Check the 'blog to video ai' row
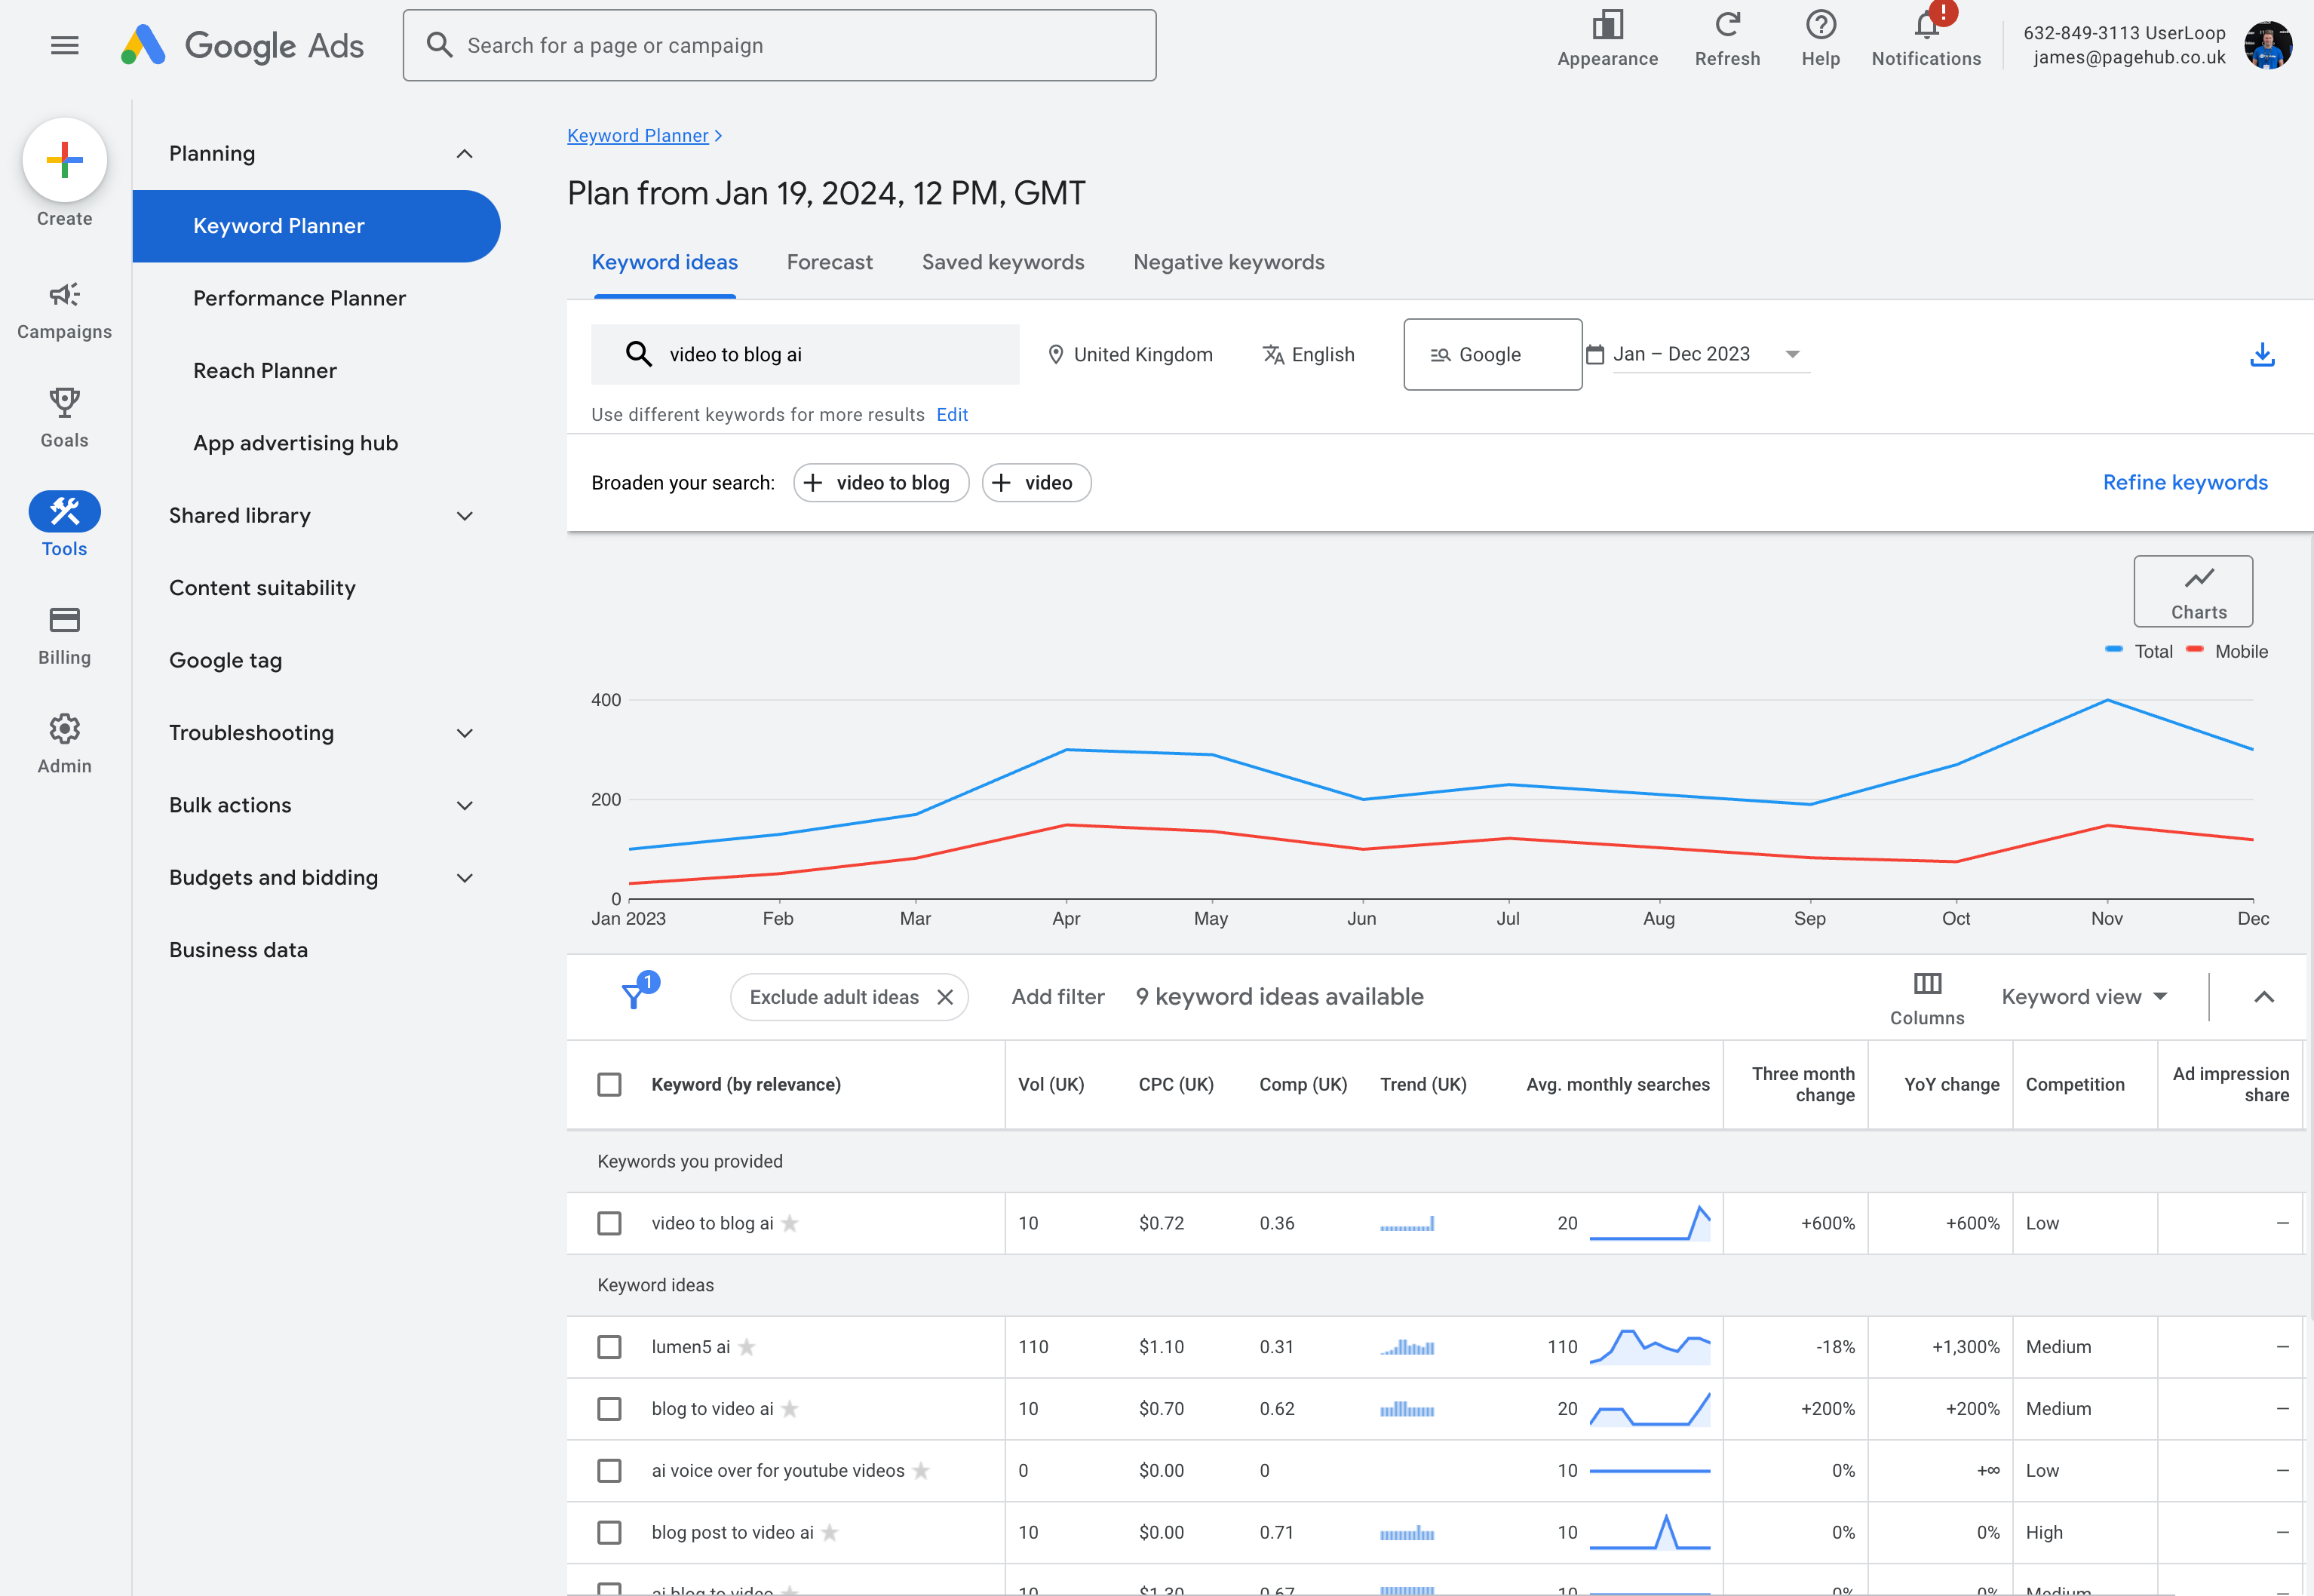This screenshot has width=2314, height=1596. point(609,1409)
